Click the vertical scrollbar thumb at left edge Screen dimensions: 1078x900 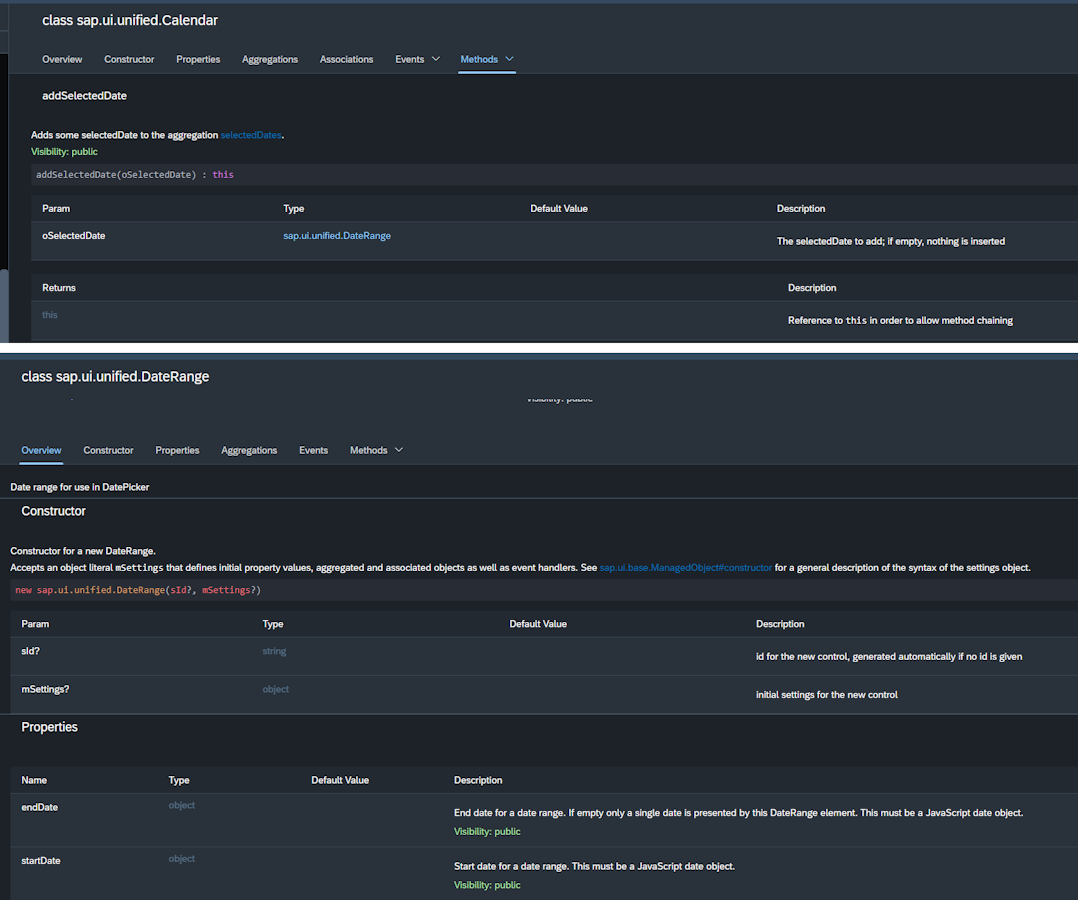(4, 306)
